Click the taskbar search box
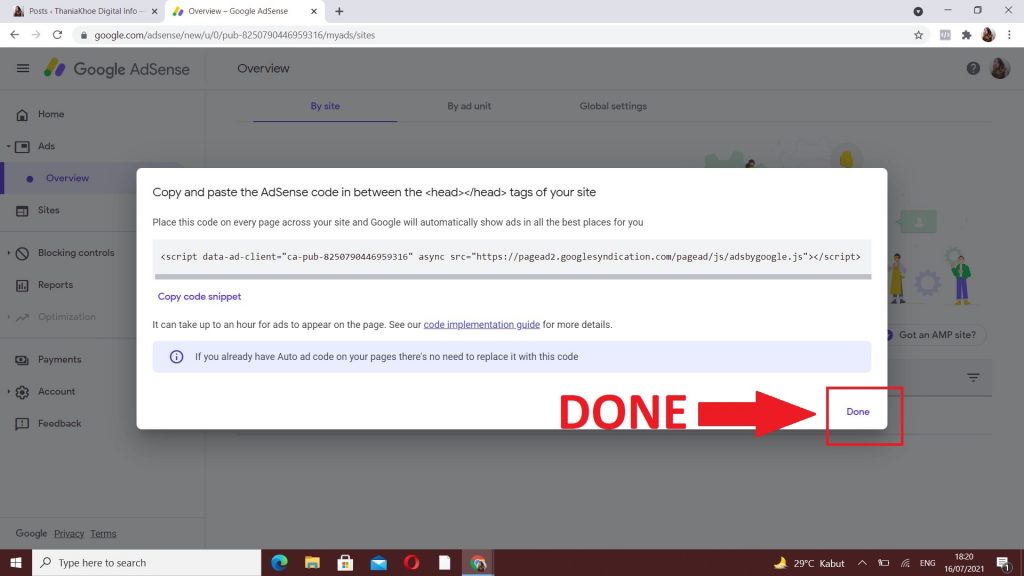Screen dimensions: 1024x576 click(146, 562)
